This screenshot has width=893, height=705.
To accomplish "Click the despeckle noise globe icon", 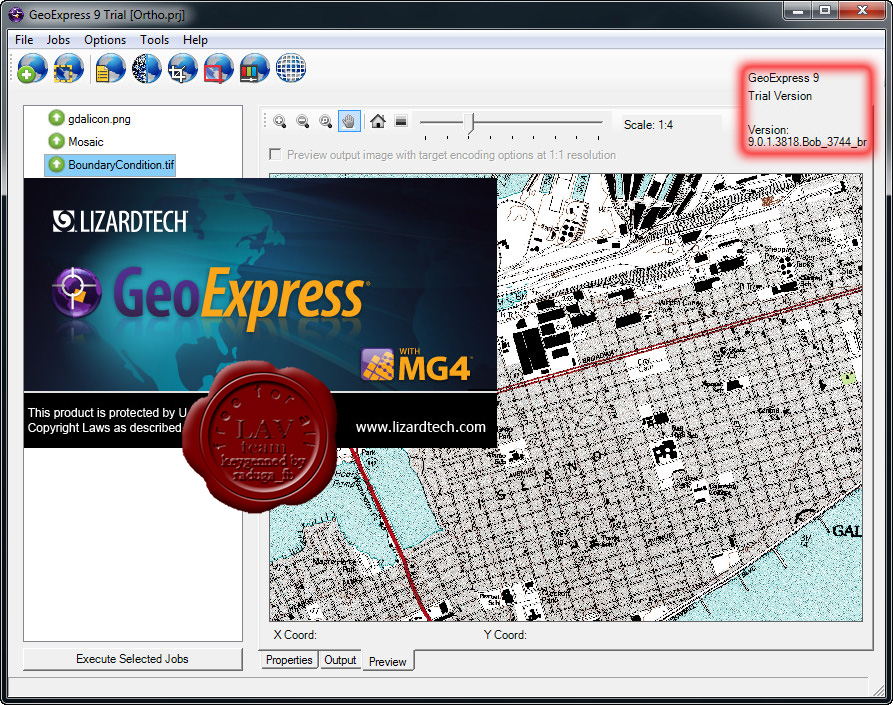I will point(146,68).
